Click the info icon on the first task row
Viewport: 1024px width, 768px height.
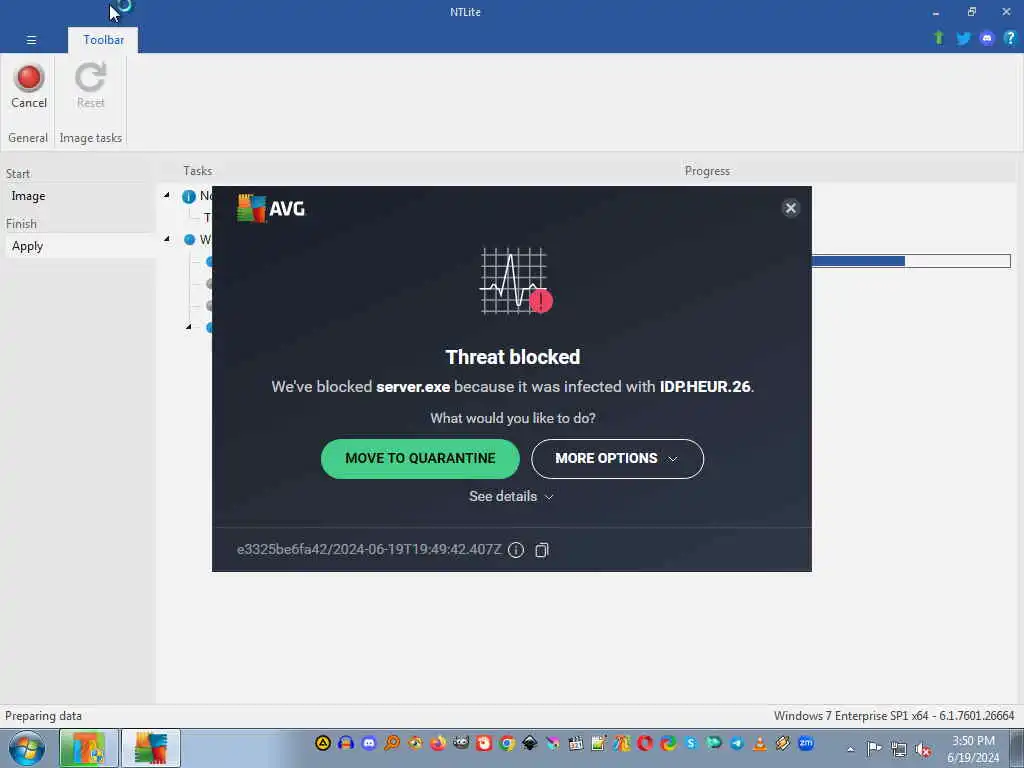click(x=189, y=197)
